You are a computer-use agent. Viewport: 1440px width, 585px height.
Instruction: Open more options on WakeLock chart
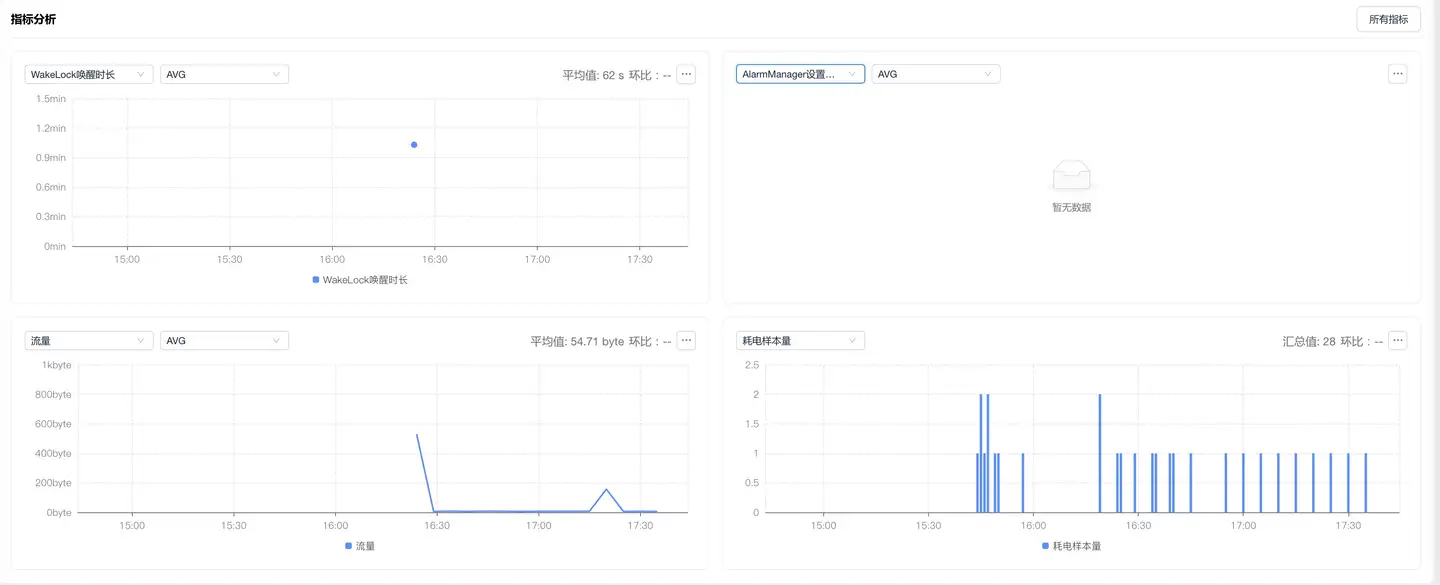point(686,74)
